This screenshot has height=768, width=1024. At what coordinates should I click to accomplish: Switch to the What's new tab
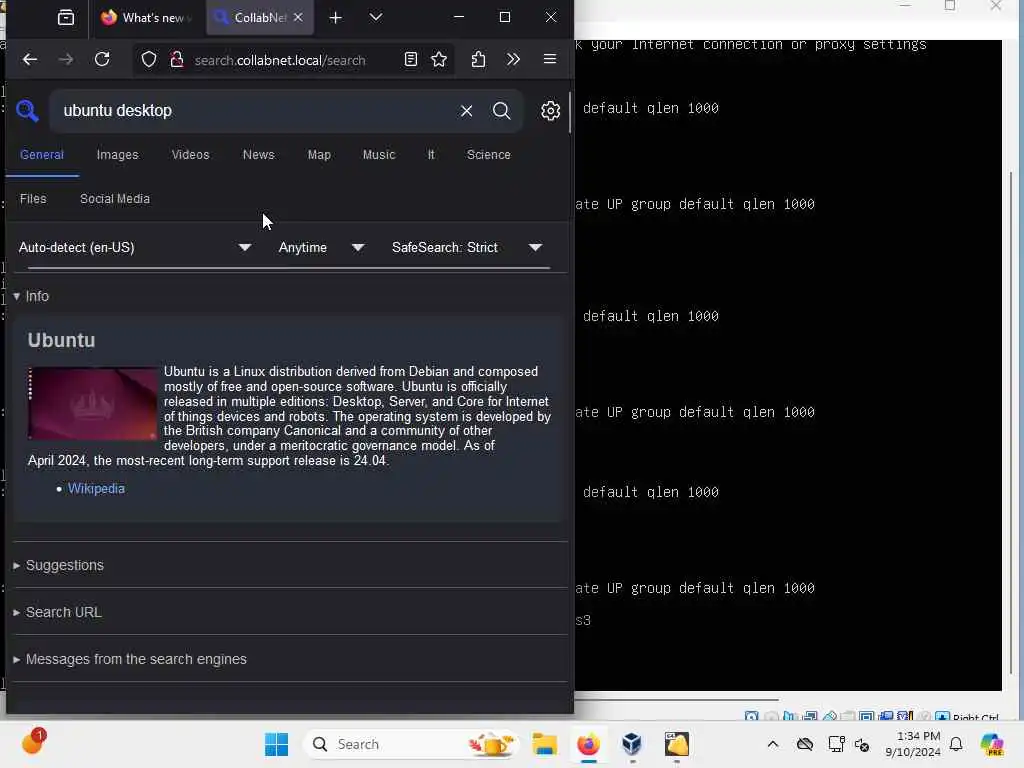(x=145, y=18)
